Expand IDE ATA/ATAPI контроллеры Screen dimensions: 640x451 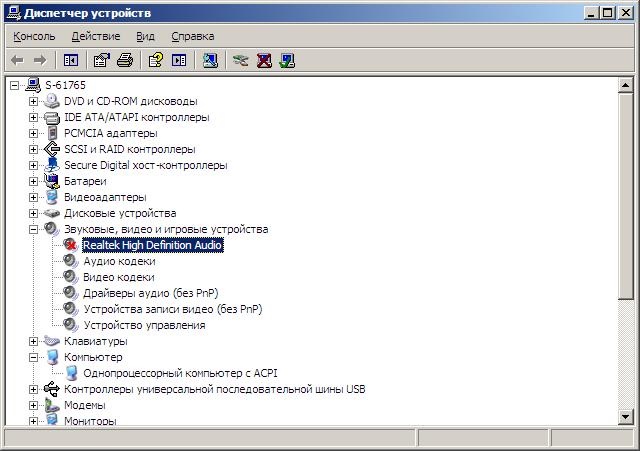pyautogui.click(x=33, y=118)
